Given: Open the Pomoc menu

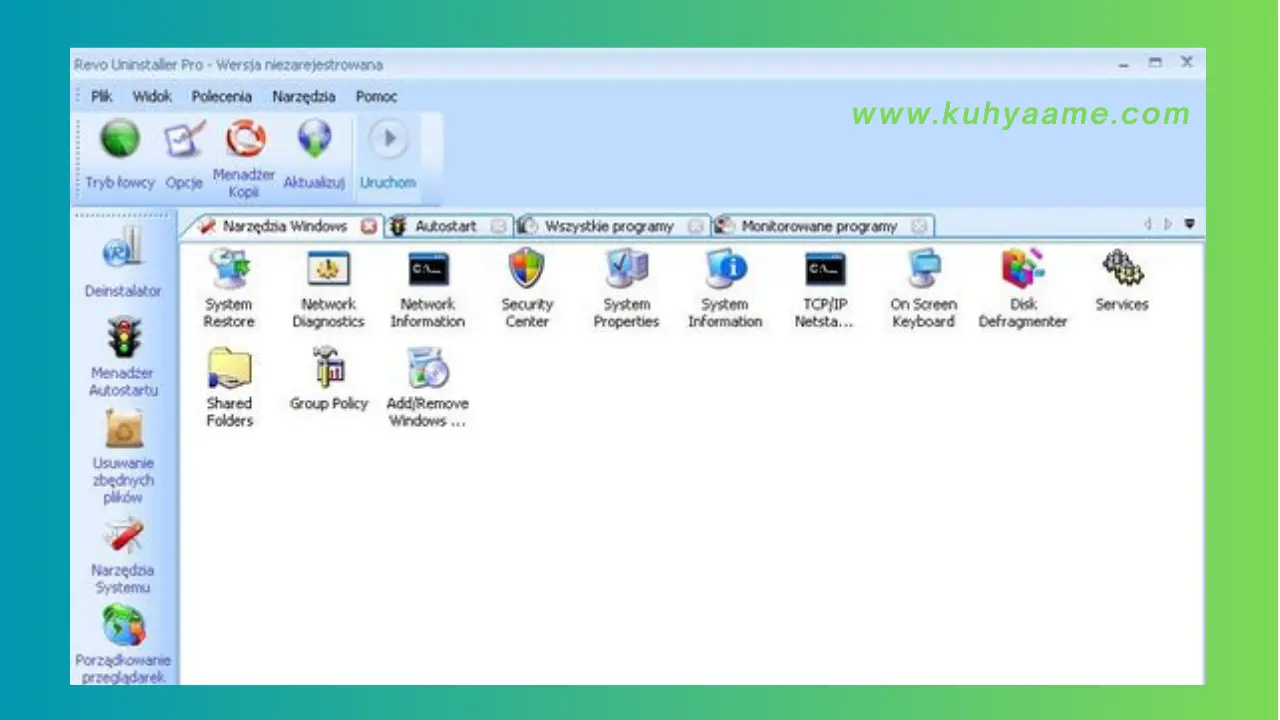Looking at the screenshot, I should pos(376,97).
